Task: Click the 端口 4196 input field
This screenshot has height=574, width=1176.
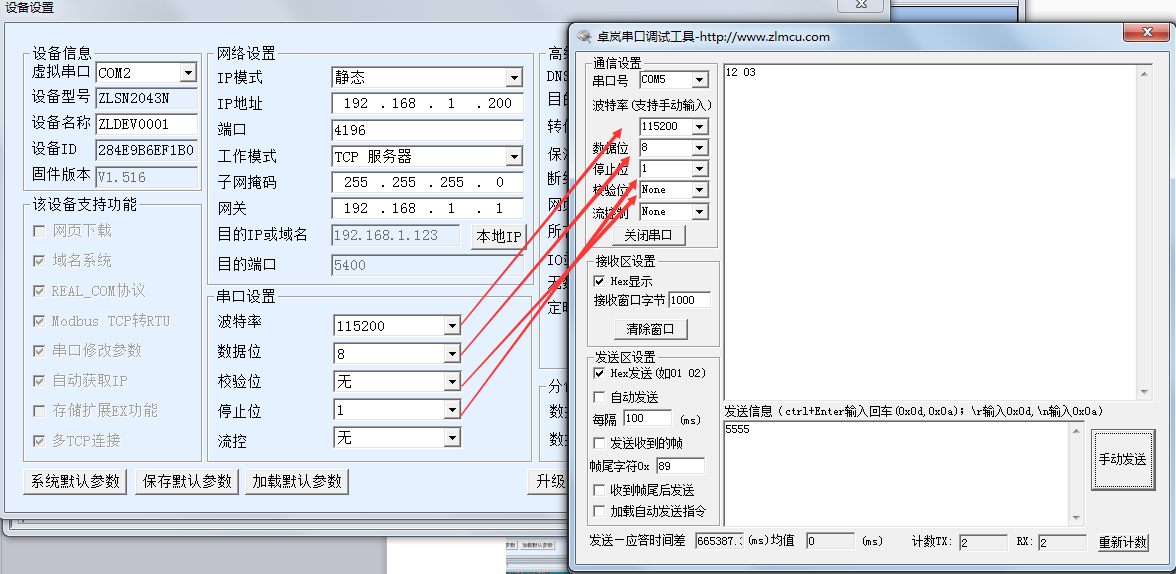Action: tap(427, 131)
